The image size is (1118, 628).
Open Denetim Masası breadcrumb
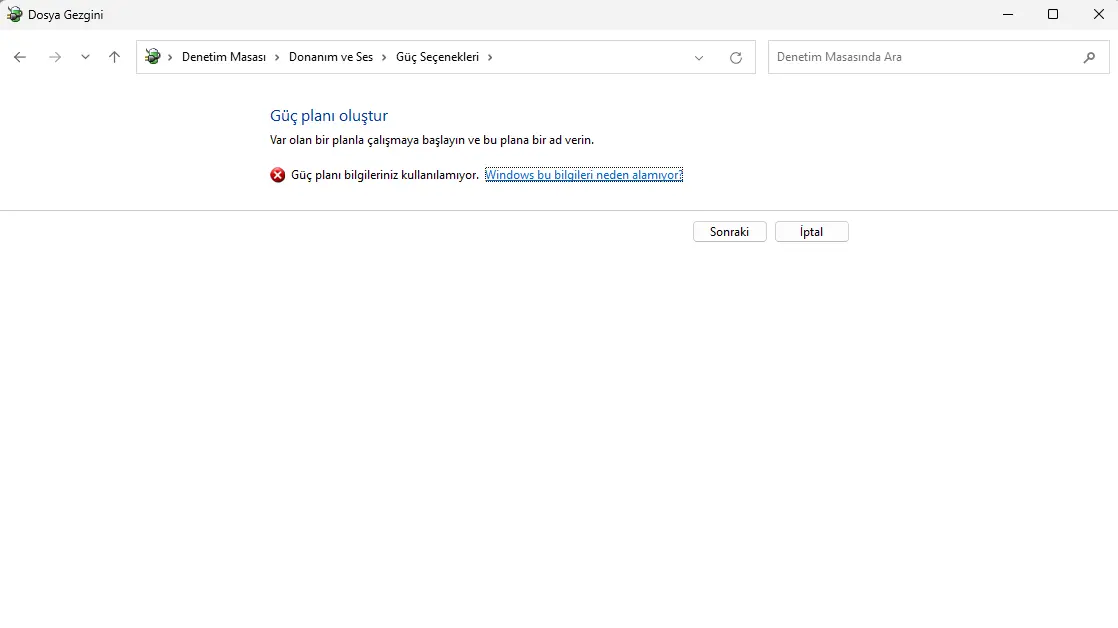(x=224, y=57)
